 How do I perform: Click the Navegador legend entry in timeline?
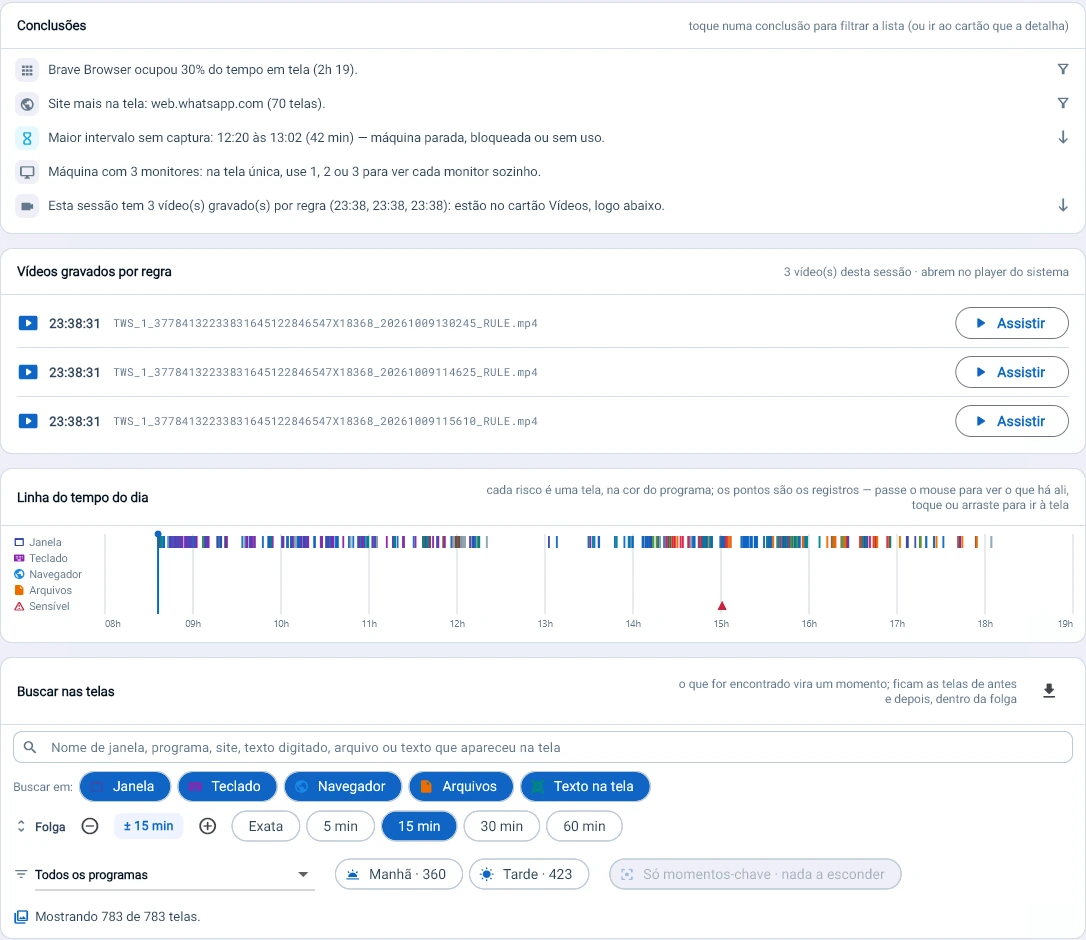click(x=48, y=574)
